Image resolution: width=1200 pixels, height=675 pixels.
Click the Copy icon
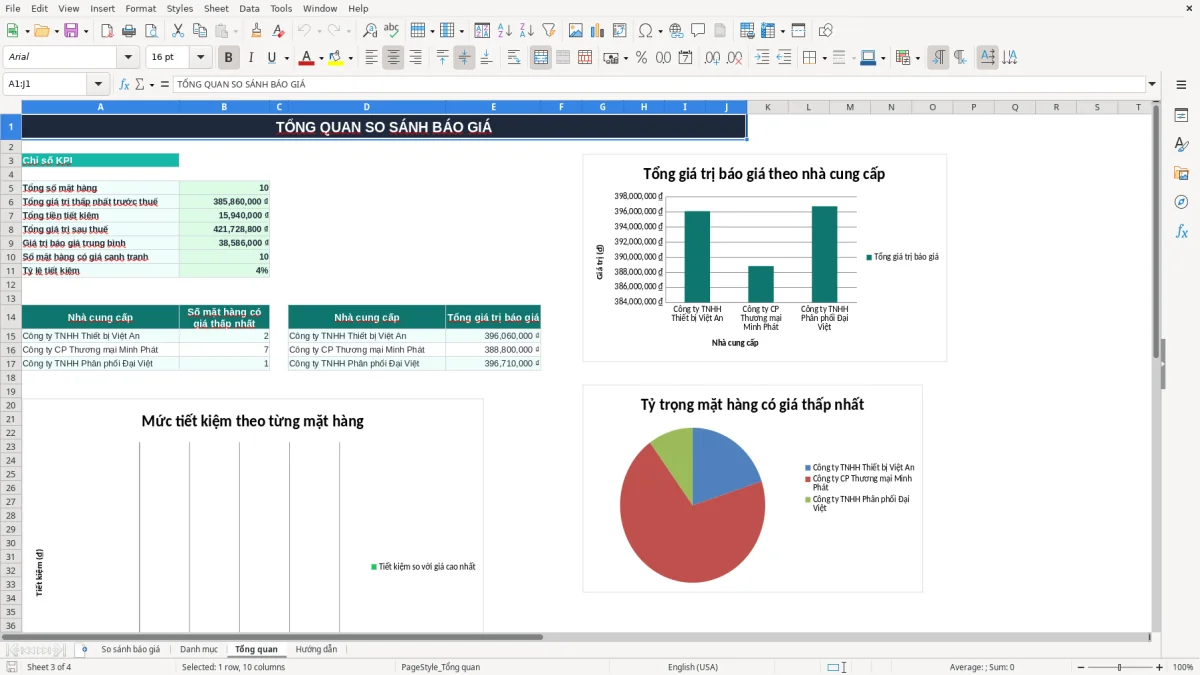(x=199, y=31)
